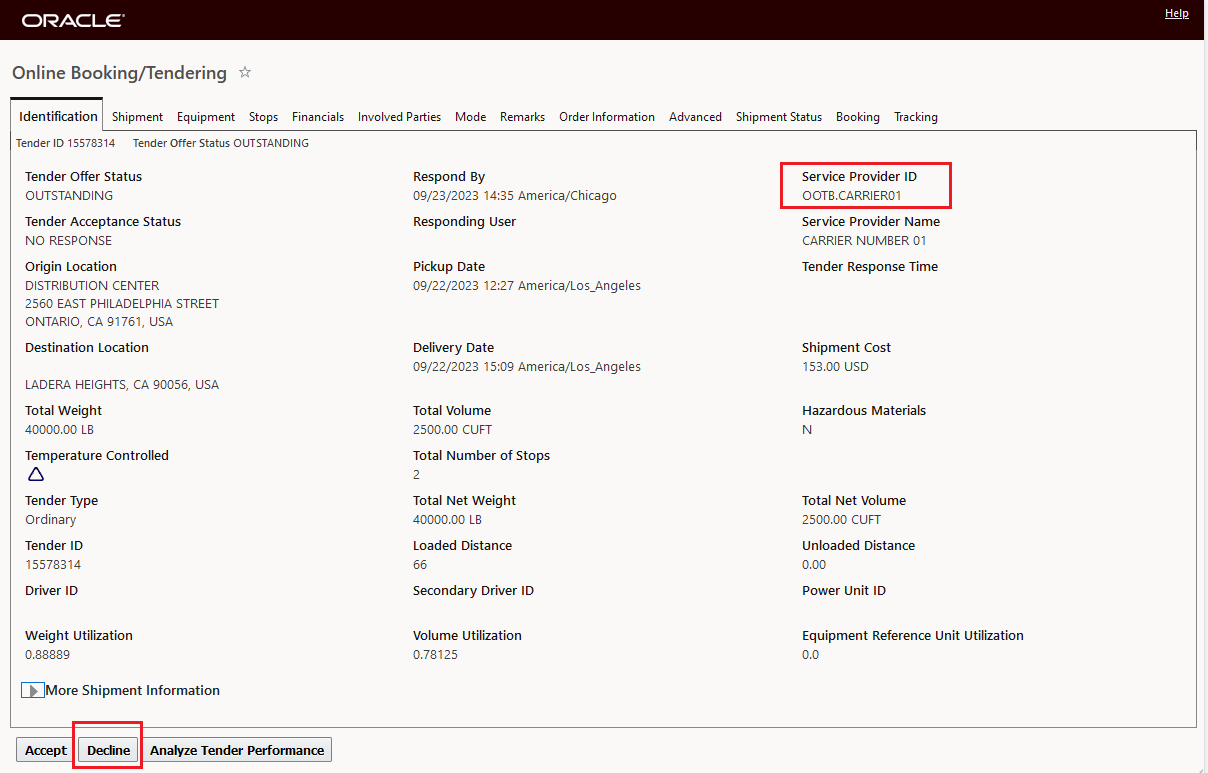
Task: Click the Hazardous Materials value N
Action: [x=807, y=430]
